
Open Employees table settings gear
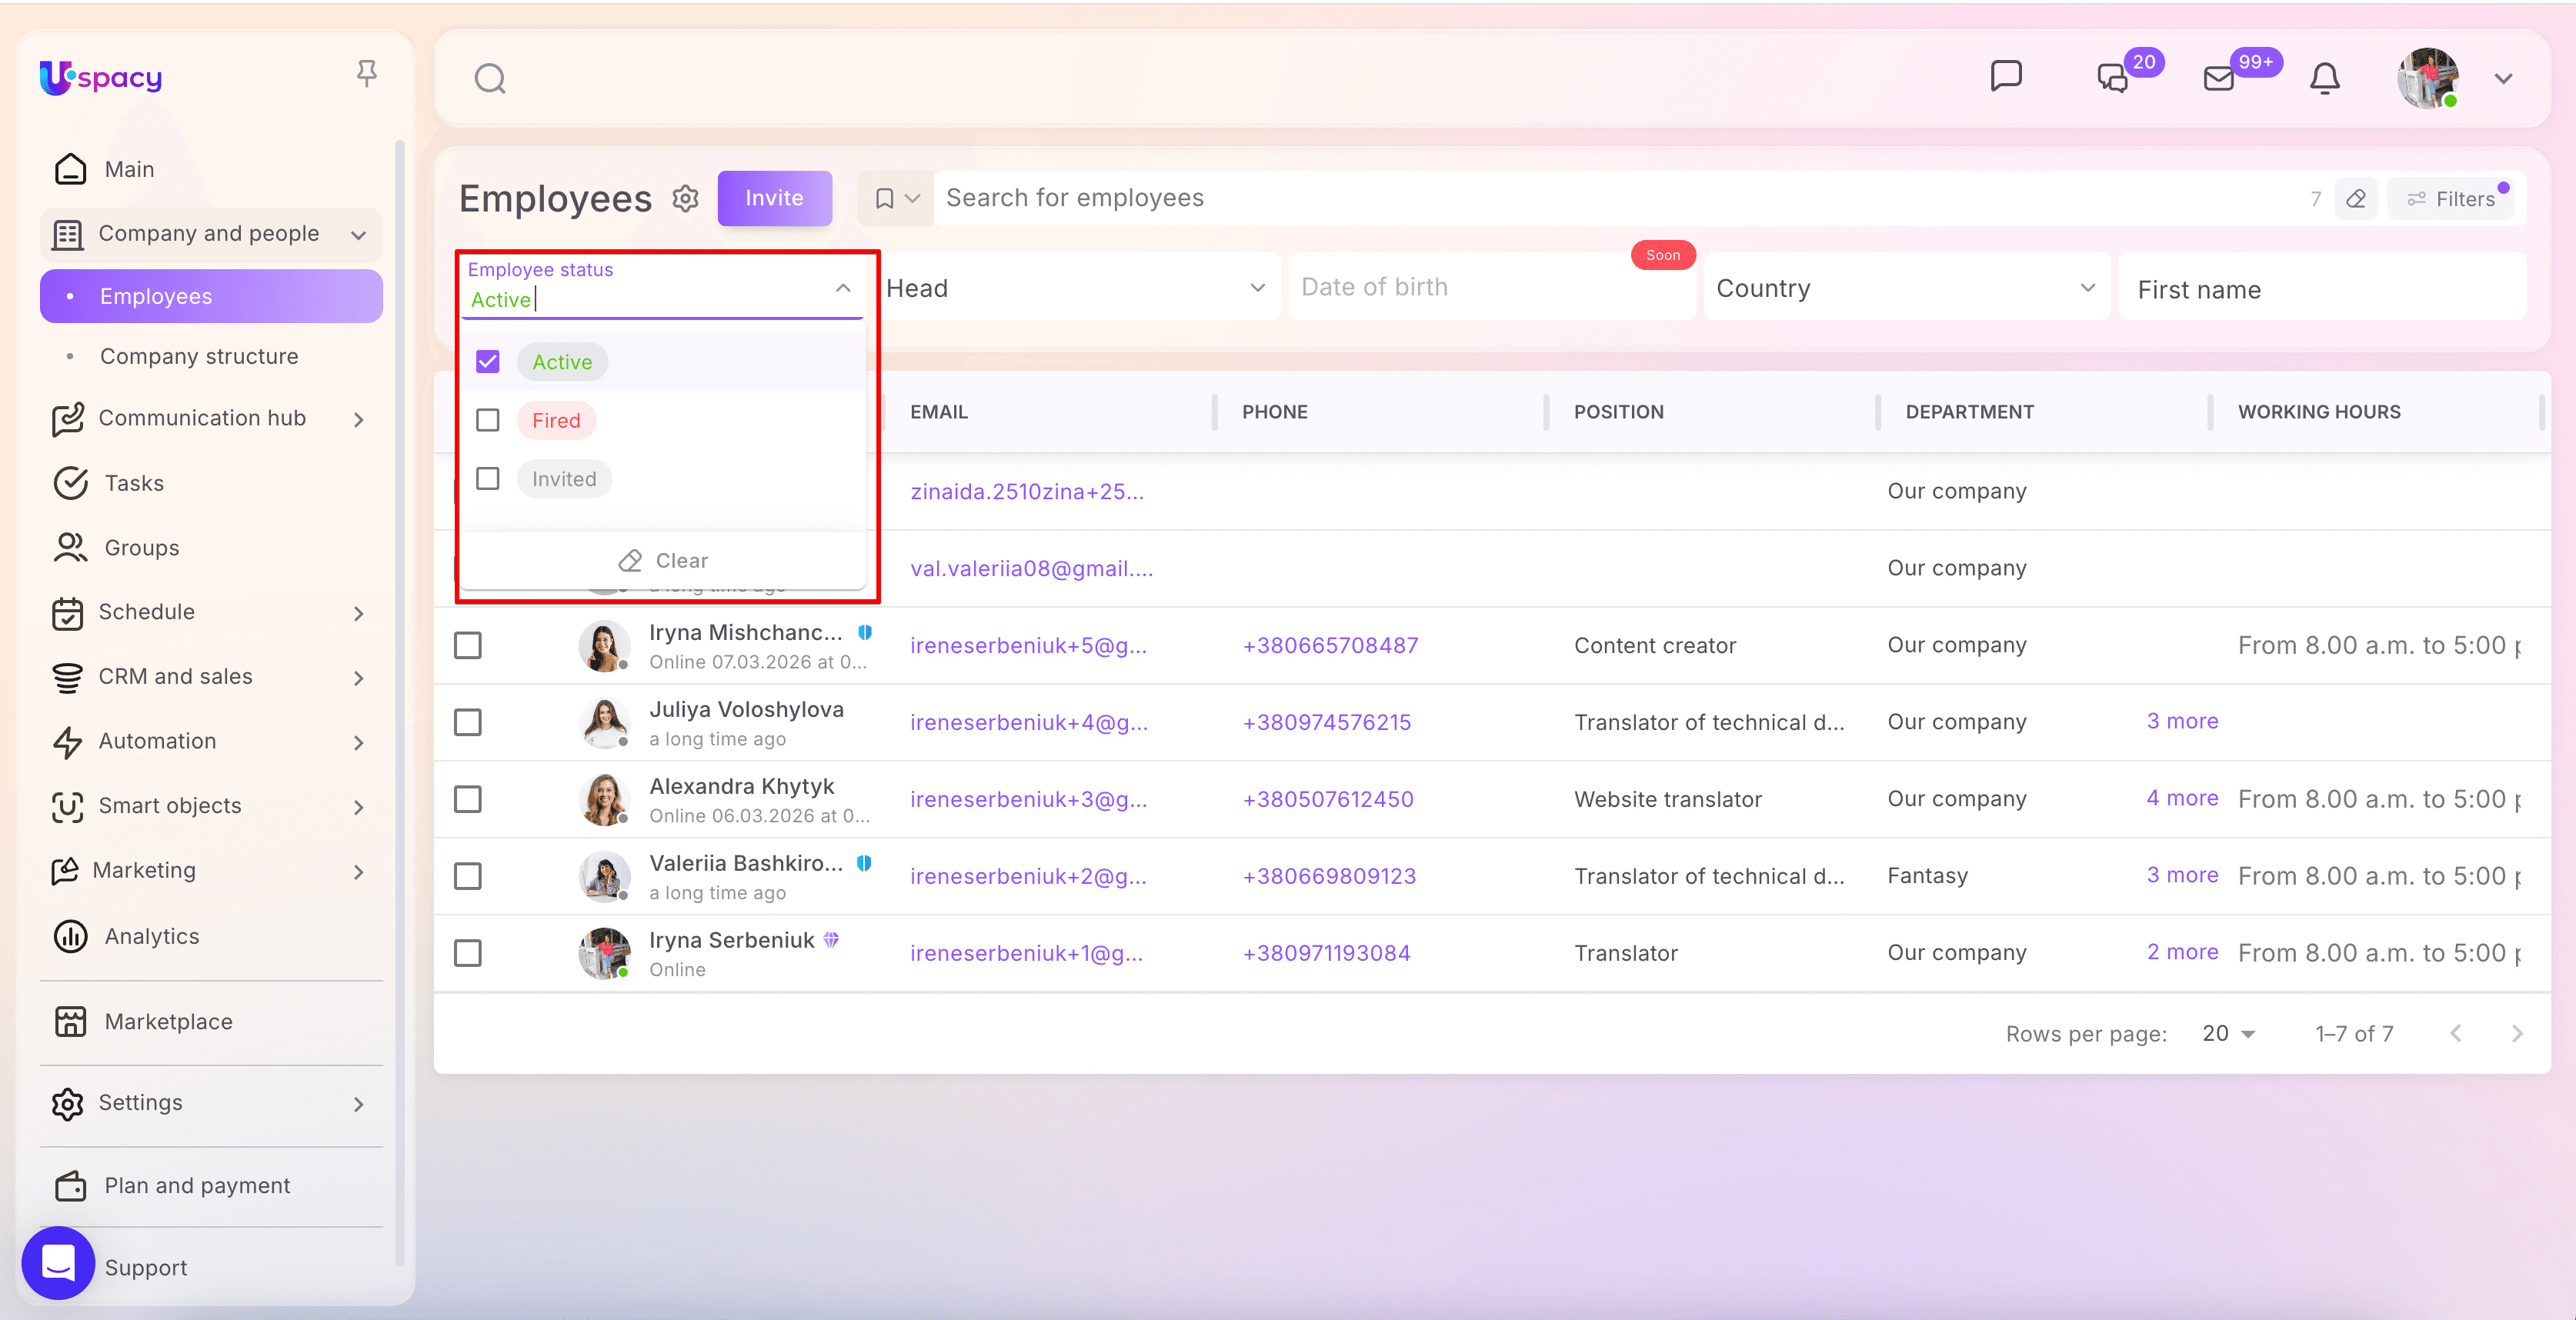685,199
